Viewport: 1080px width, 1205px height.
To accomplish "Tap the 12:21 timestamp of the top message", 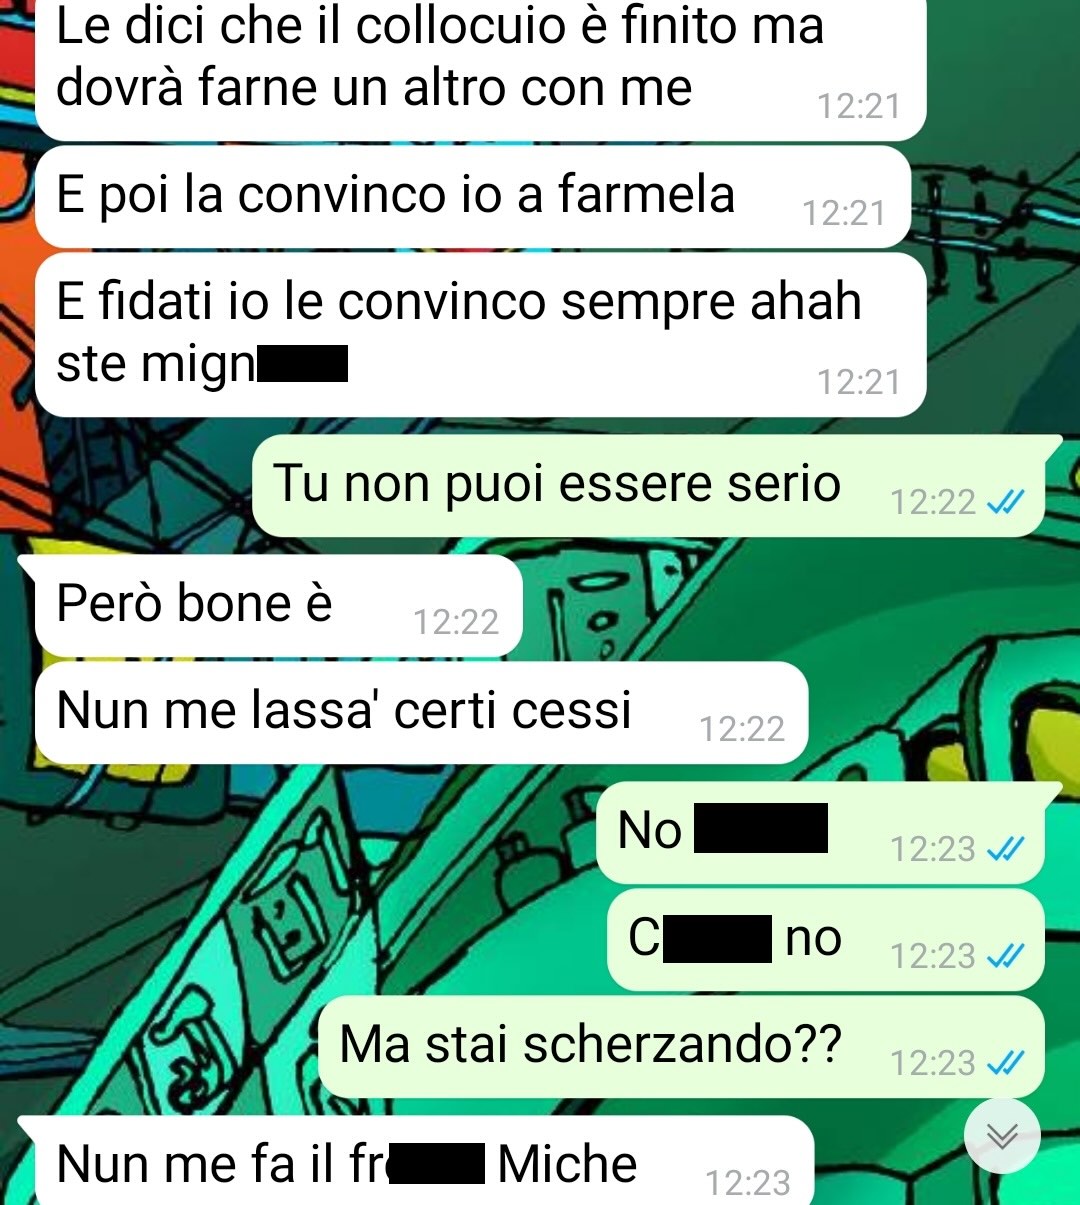I will pyautogui.click(x=859, y=106).
